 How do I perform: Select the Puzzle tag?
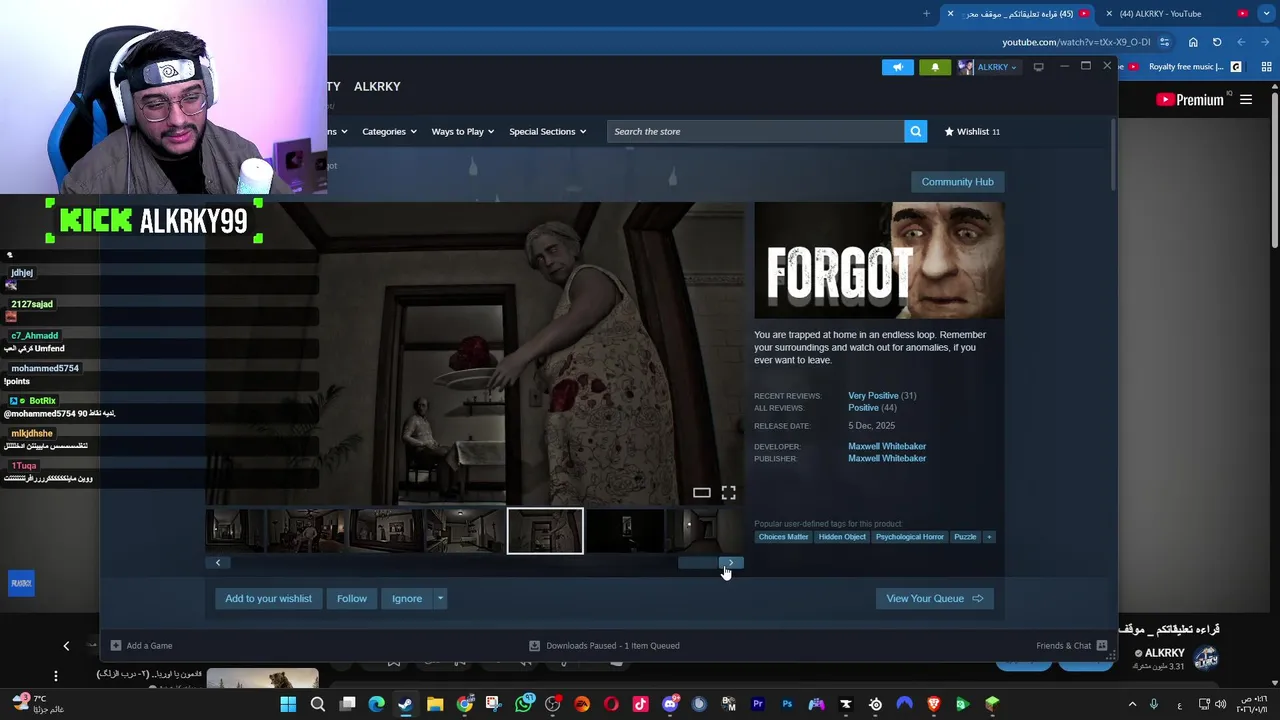[965, 537]
